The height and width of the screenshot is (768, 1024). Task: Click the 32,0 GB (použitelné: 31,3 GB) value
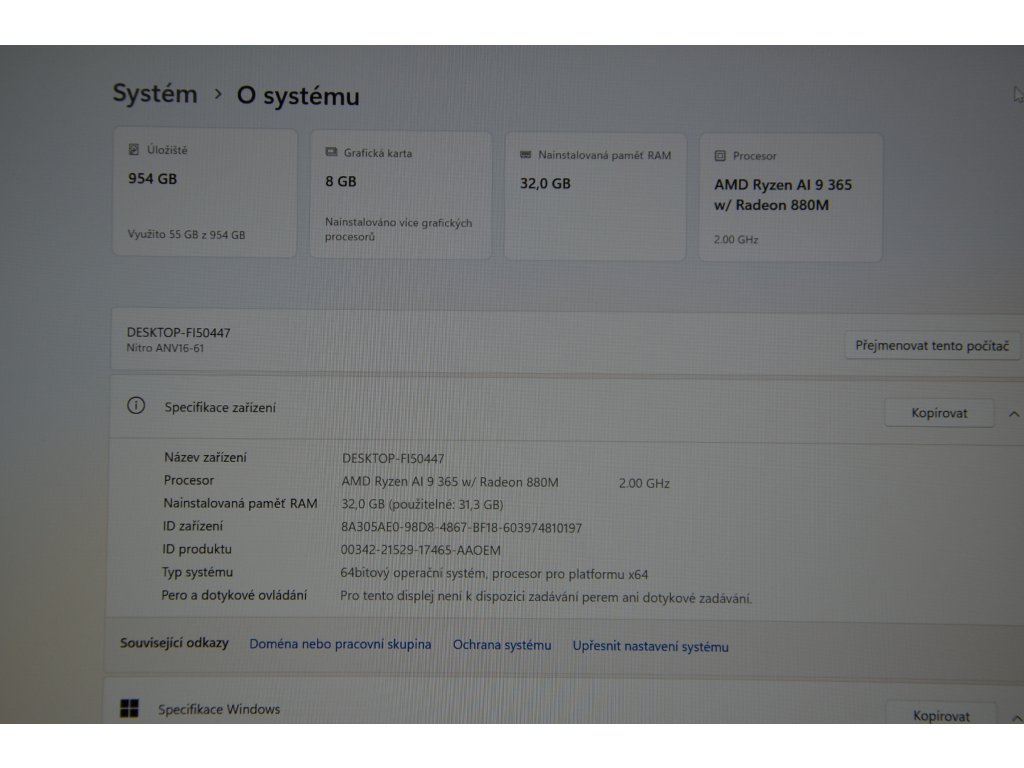pyautogui.click(x=422, y=505)
